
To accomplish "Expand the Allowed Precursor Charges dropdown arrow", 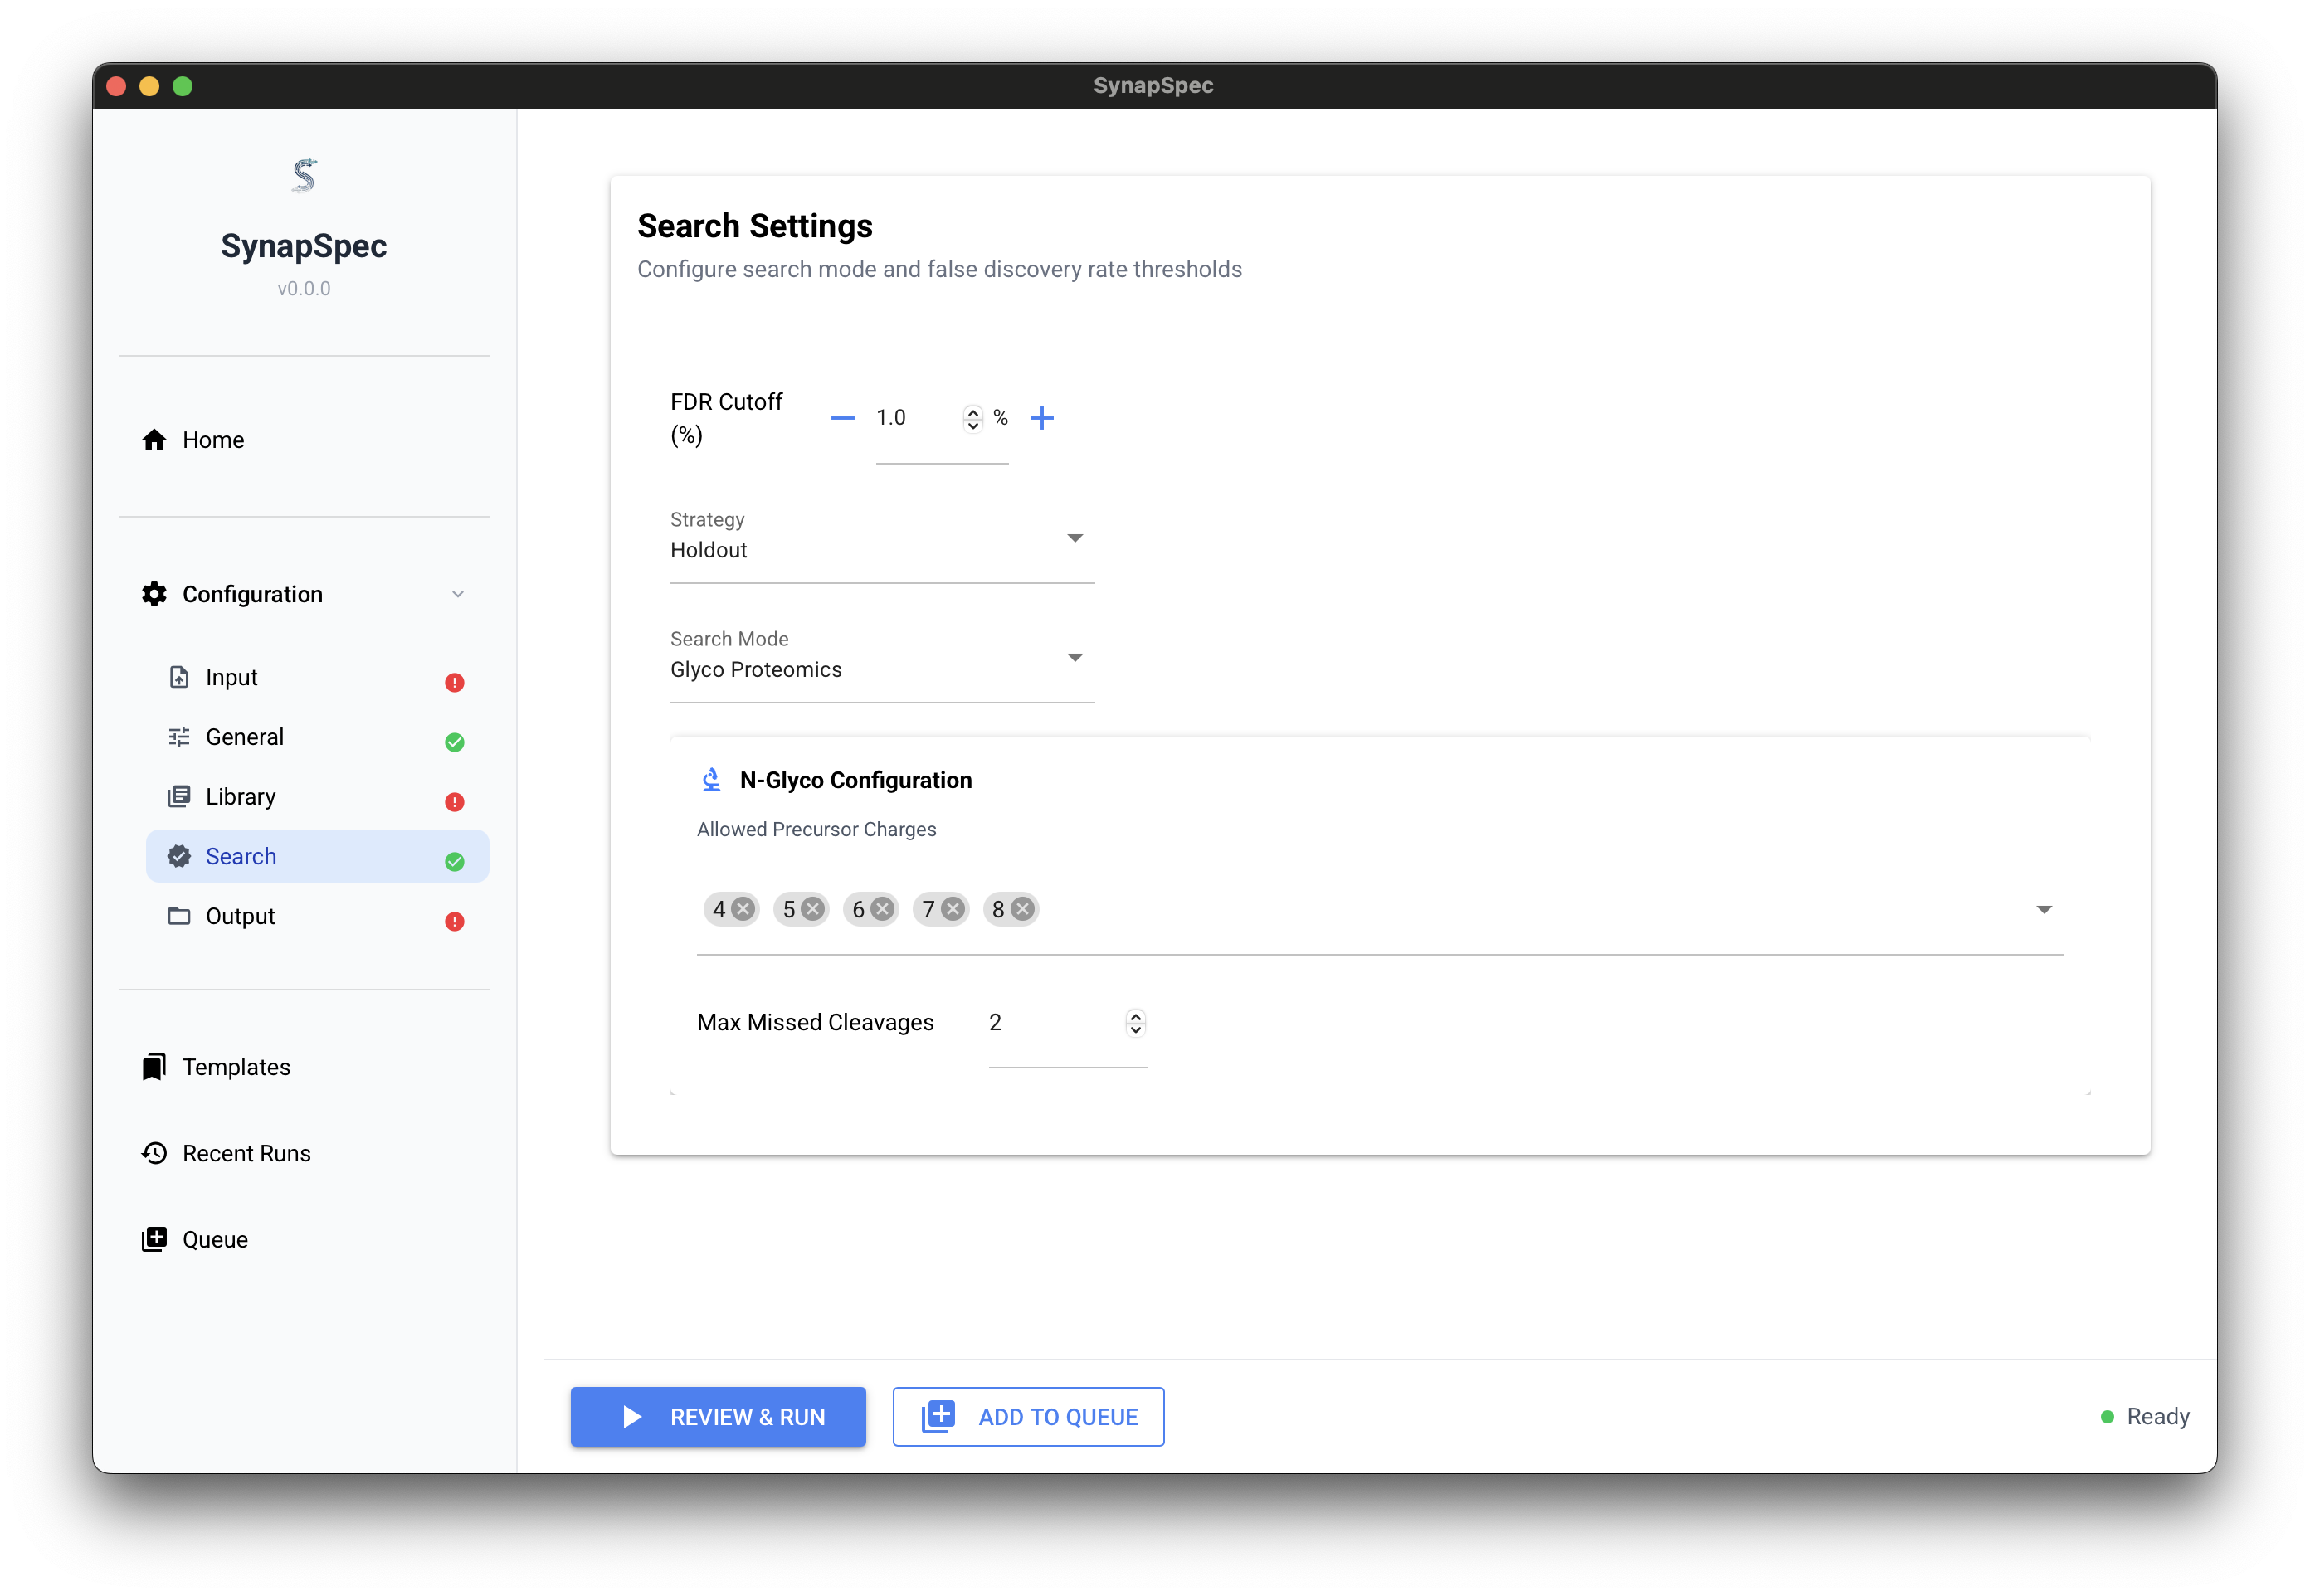I will click(2044, 910).
